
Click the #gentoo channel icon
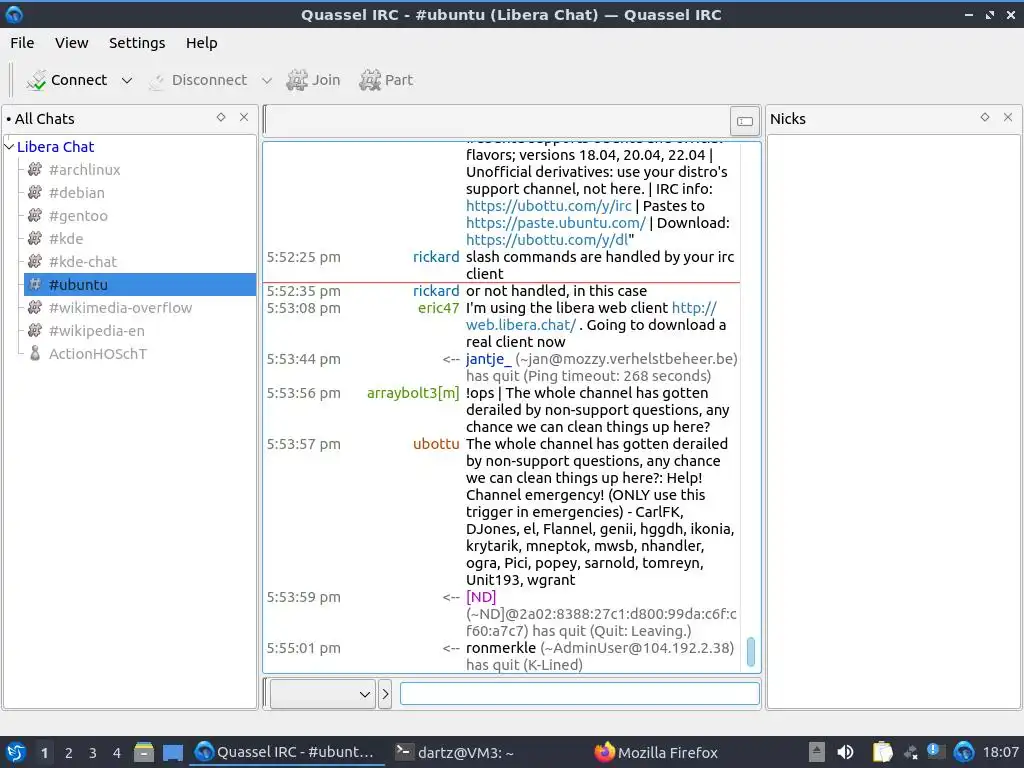point(35,216)
